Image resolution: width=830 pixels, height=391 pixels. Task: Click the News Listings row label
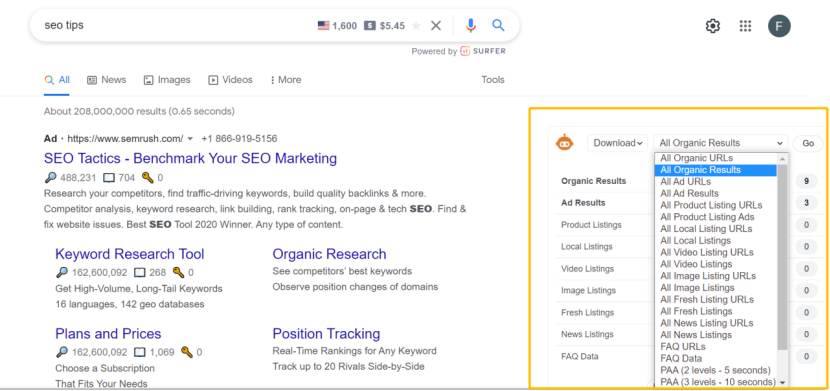pos(587,334)
